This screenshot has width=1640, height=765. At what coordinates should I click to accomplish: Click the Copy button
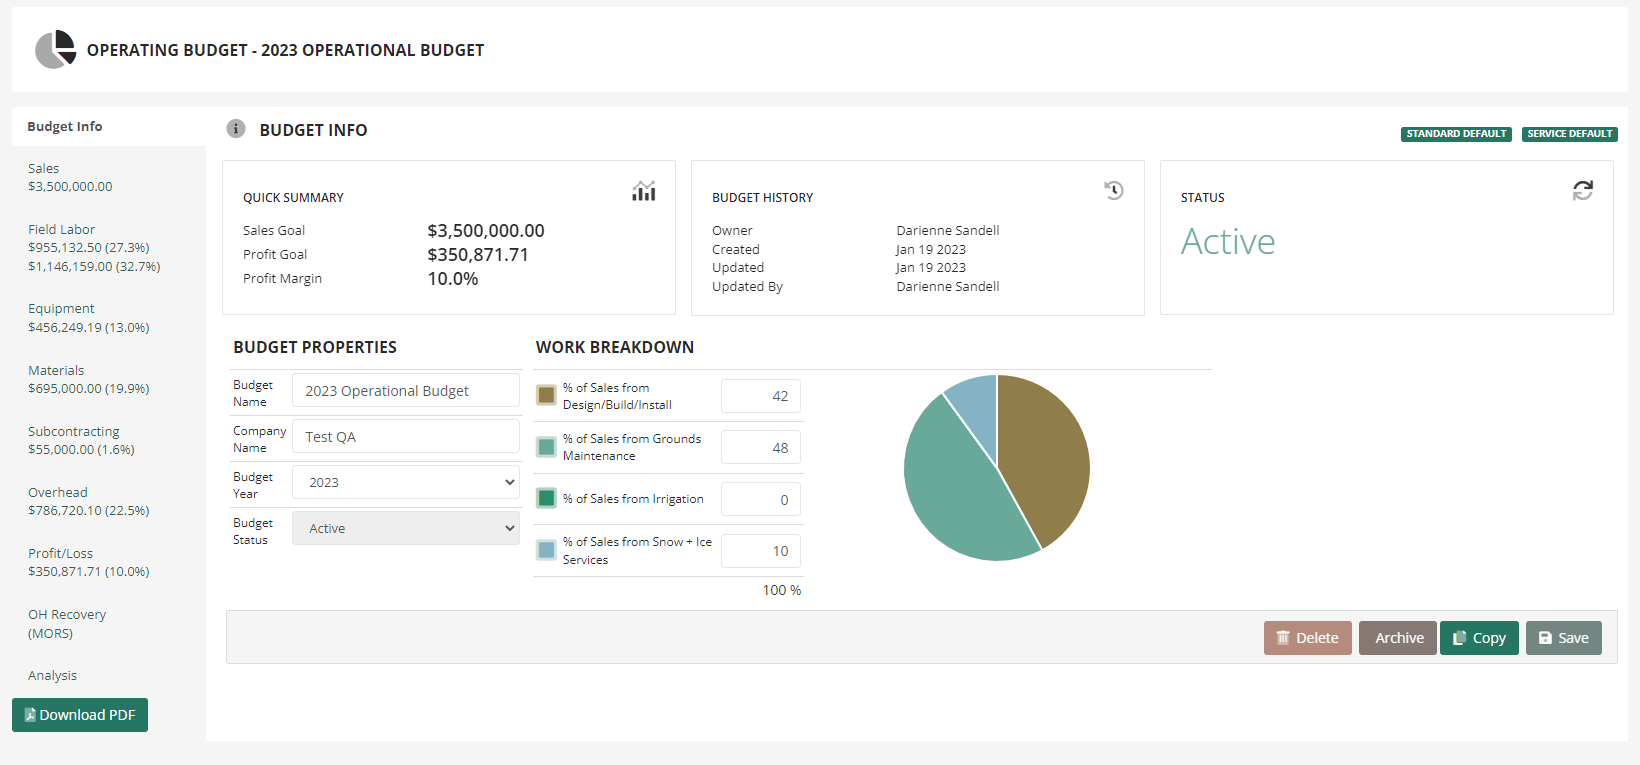[1479, 638]
